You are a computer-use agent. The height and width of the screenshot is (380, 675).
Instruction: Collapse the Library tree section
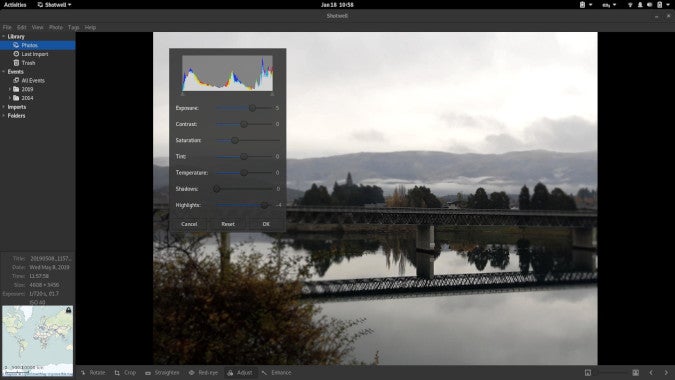[3, 37]
